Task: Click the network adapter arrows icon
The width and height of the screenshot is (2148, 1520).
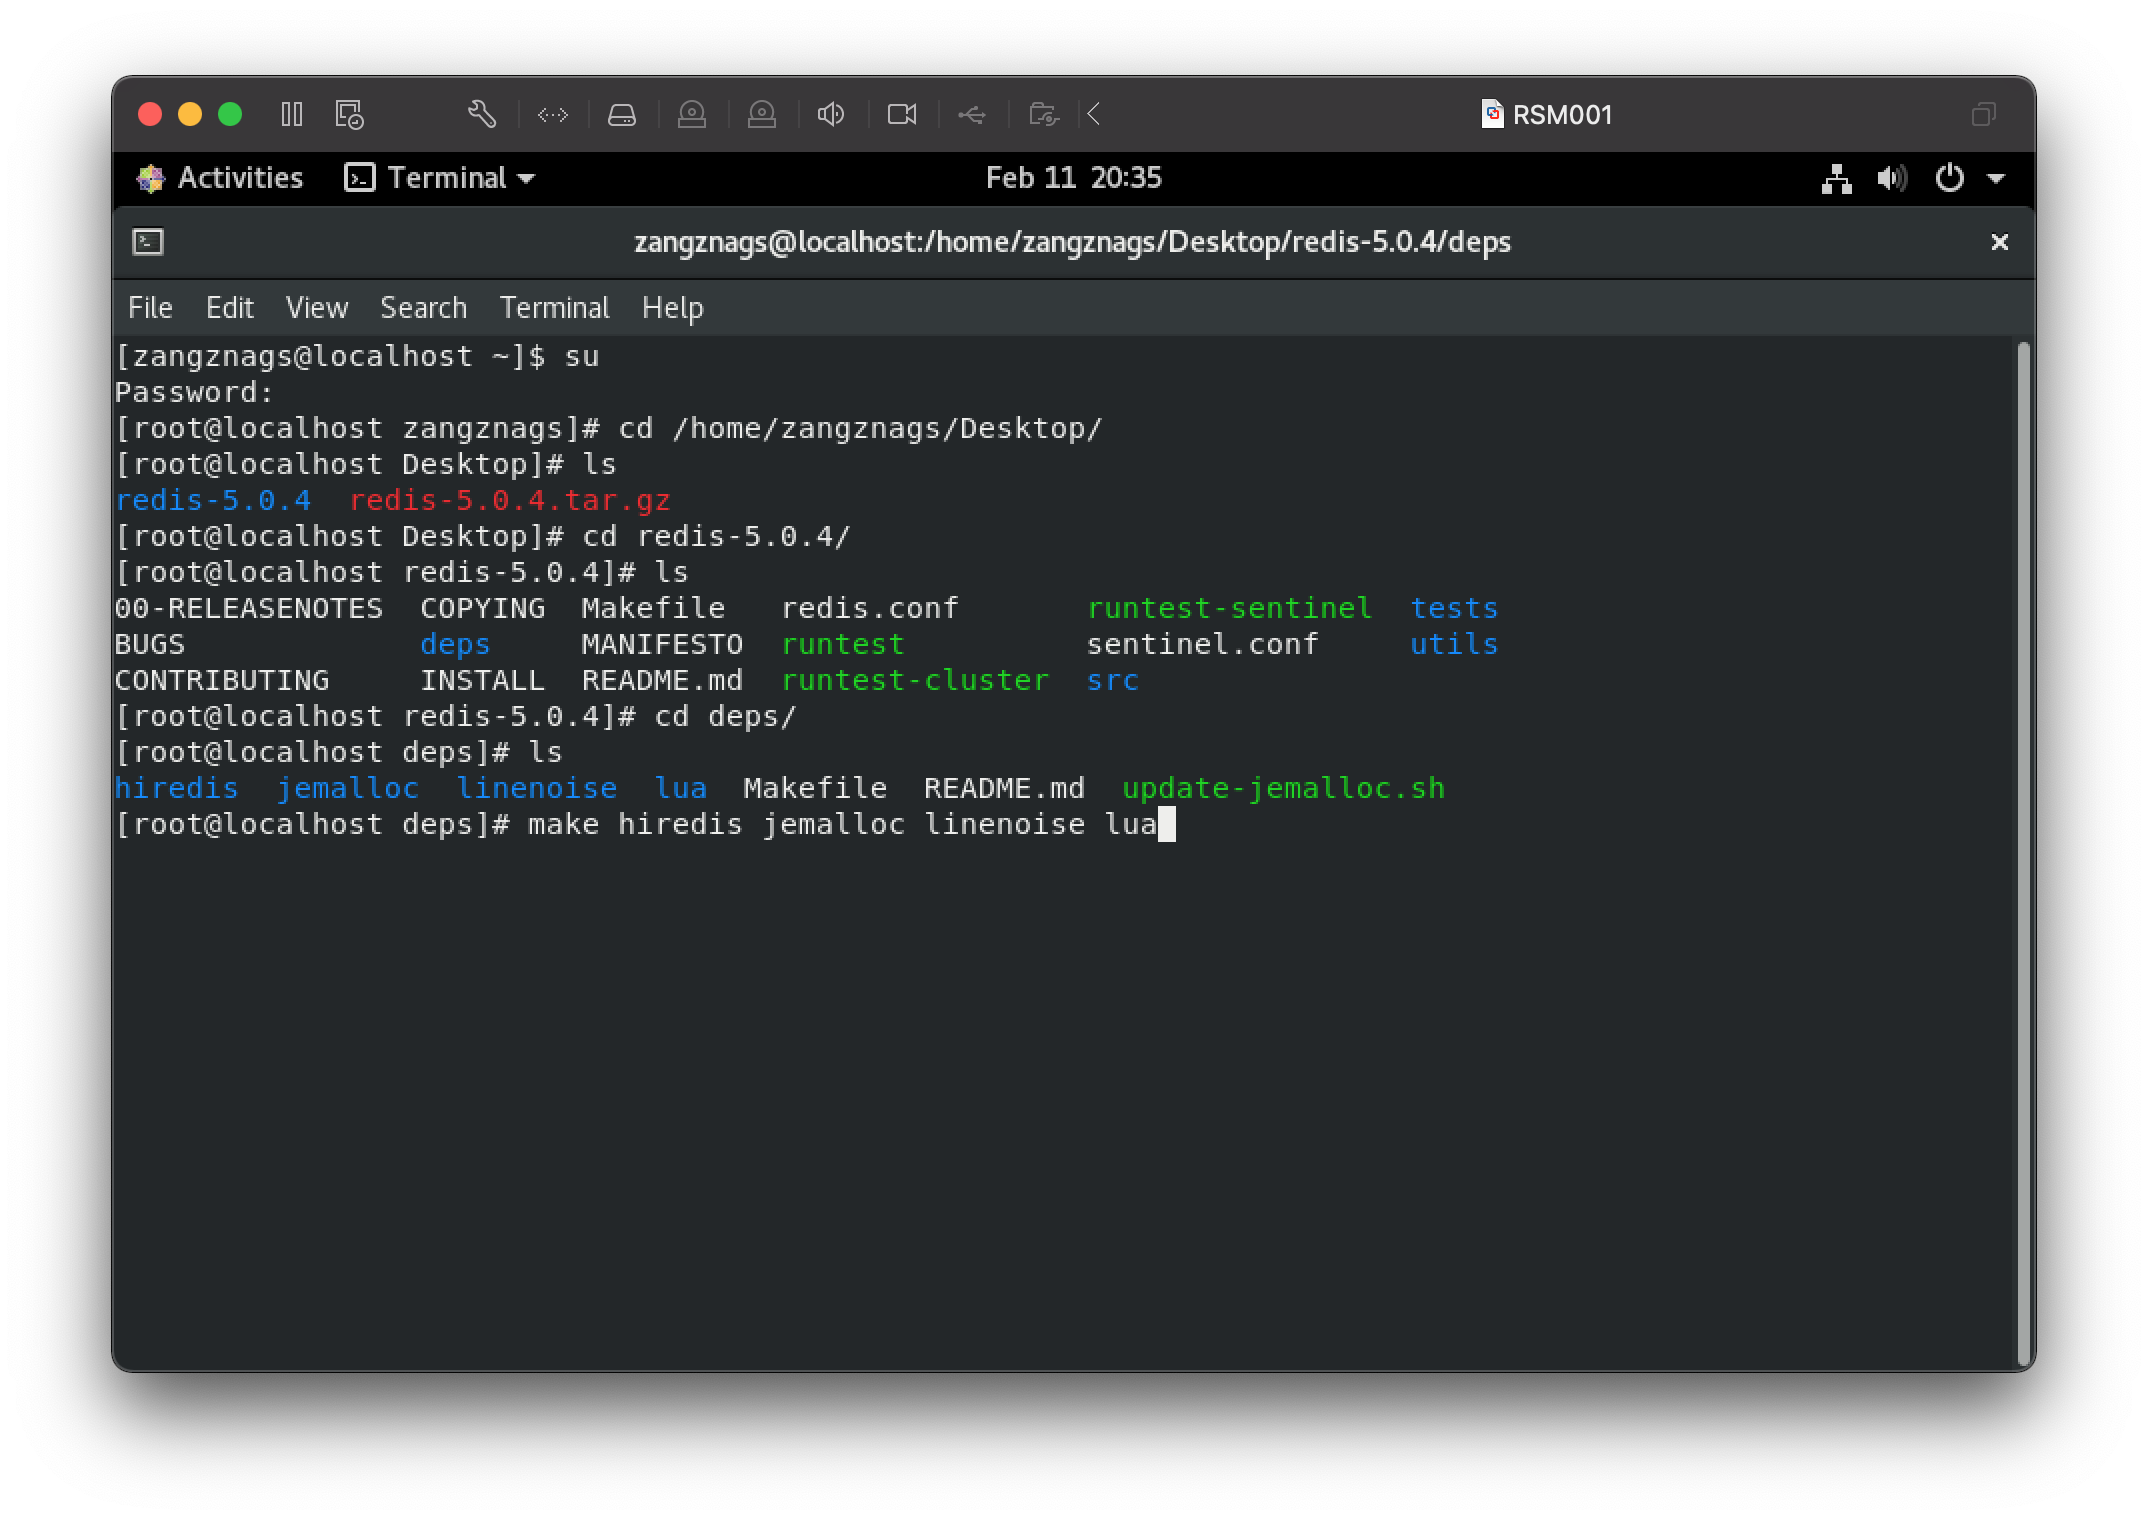Action: point(553,115)
